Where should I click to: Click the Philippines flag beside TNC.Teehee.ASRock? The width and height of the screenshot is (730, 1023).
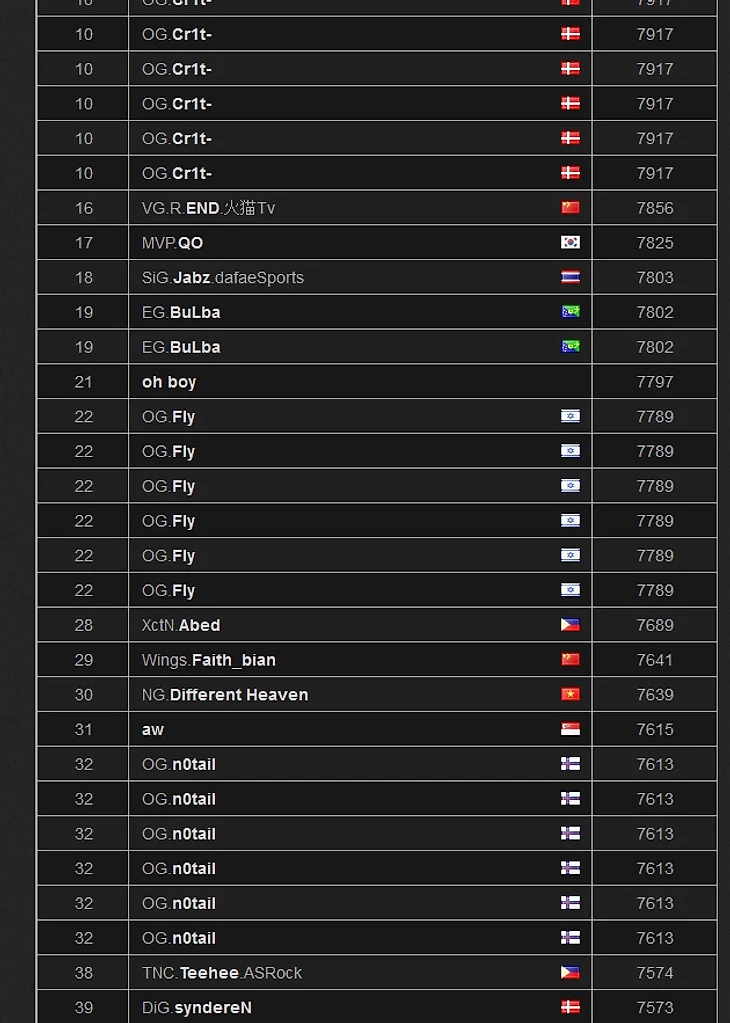[570, 972]
